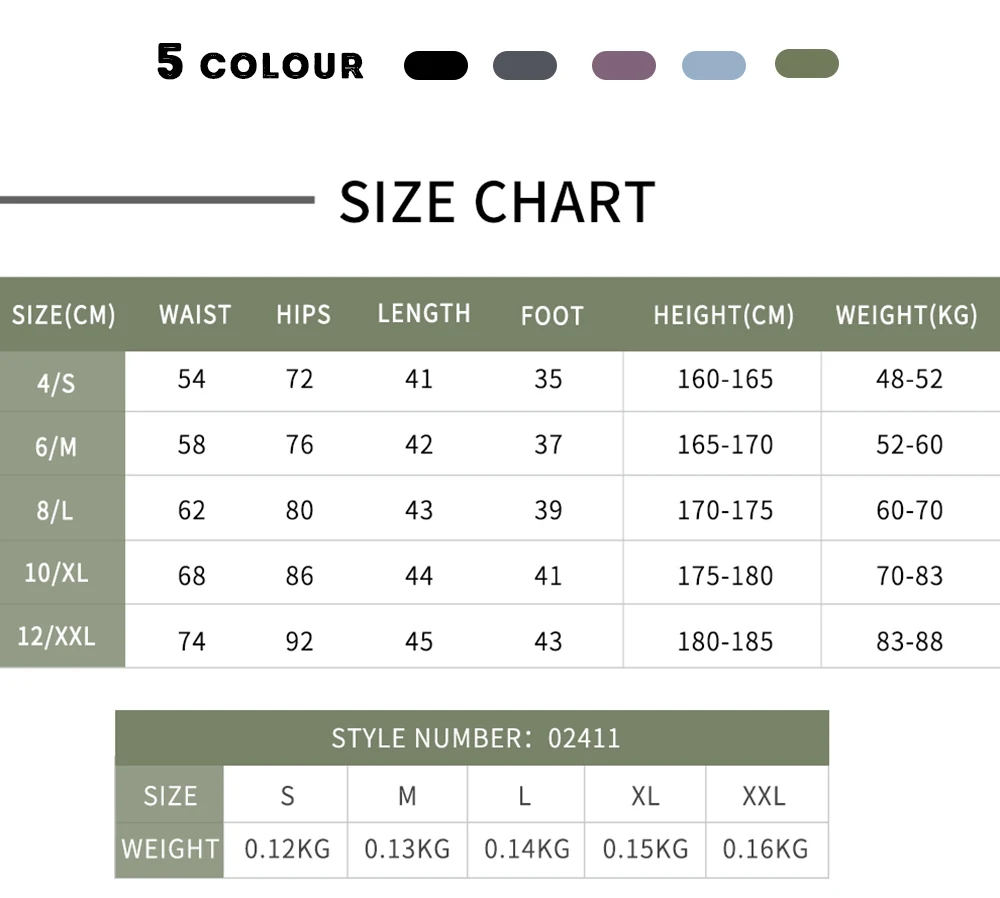The width and height of the screenshot is (1000, 898).
Task: Click the XXL size cell in weight table
Action: coord(764,796)
